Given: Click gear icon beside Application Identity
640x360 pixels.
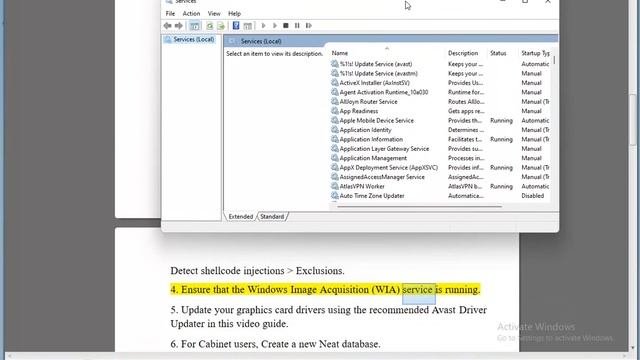Looking at the screenshot, I should [335, 129].
